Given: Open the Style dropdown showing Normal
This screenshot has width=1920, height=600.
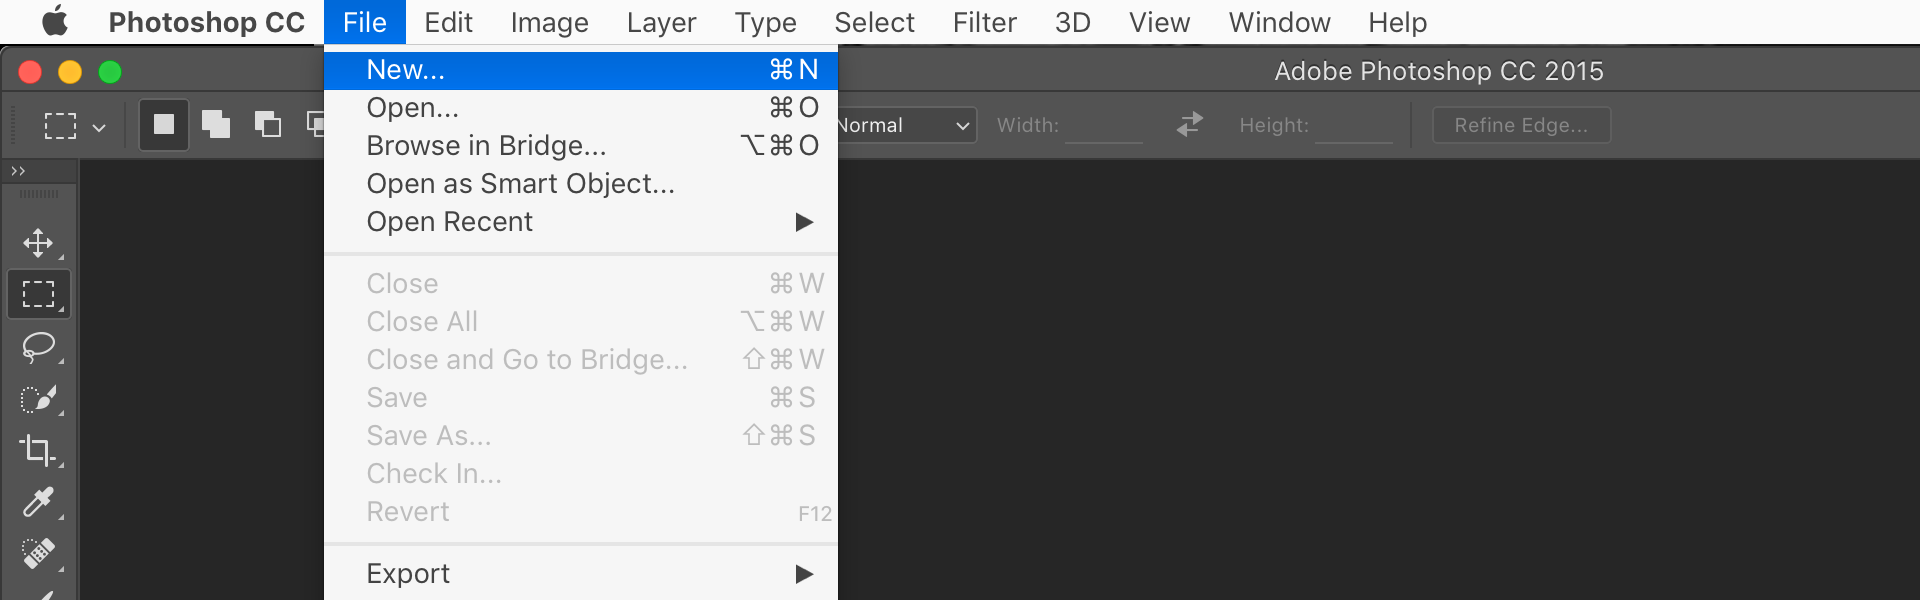Looking at the screenshot, I should coord(906,125).
